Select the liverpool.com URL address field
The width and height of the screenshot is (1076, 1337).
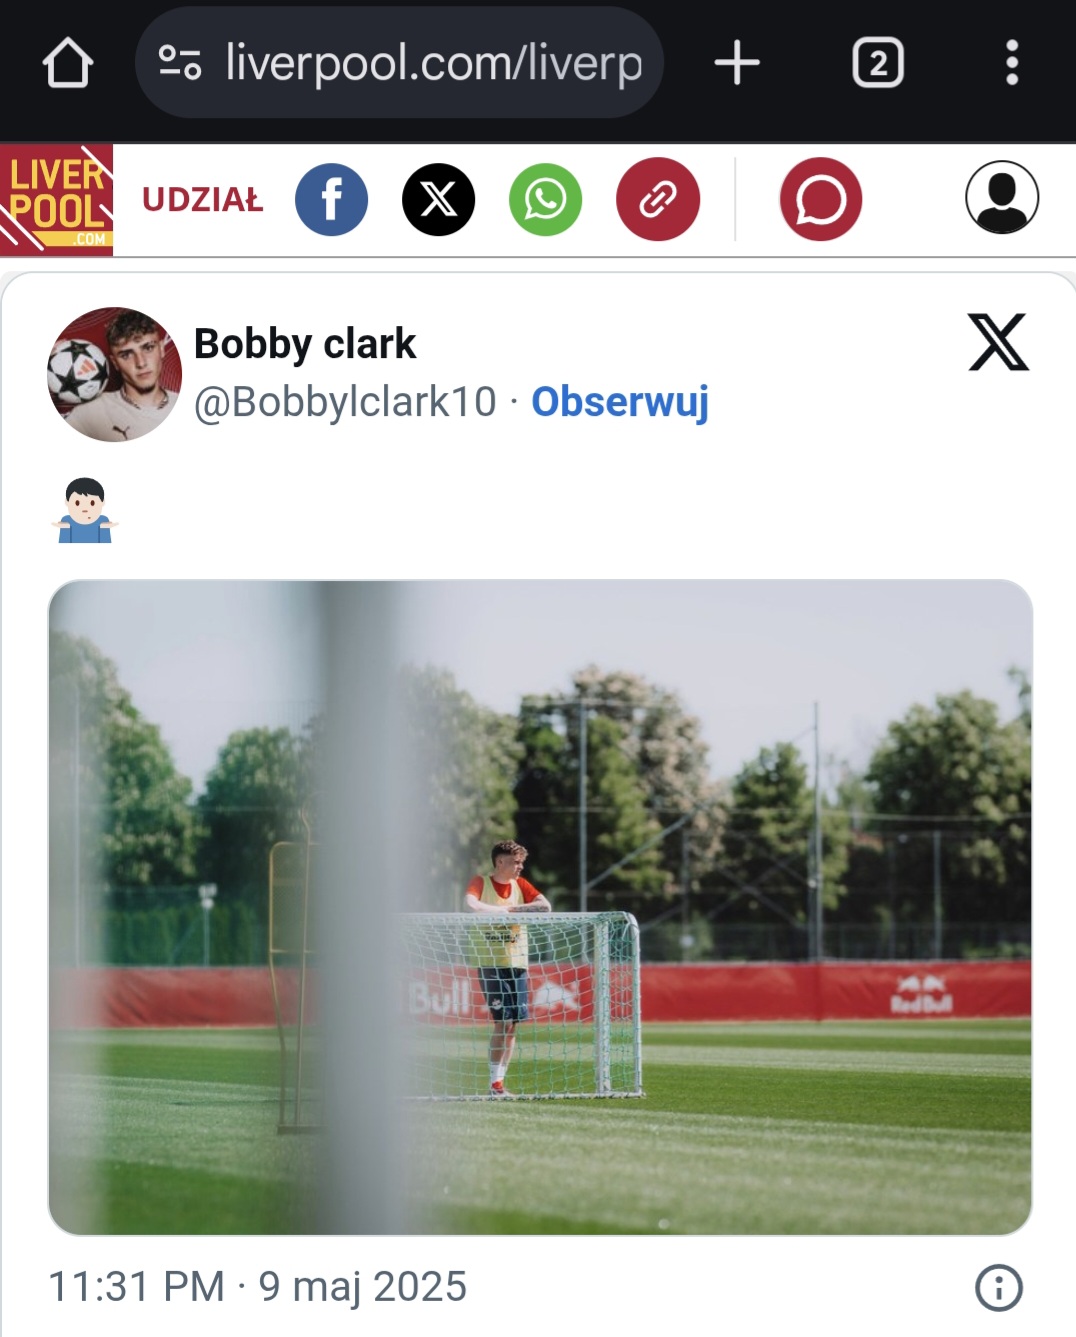400,63
